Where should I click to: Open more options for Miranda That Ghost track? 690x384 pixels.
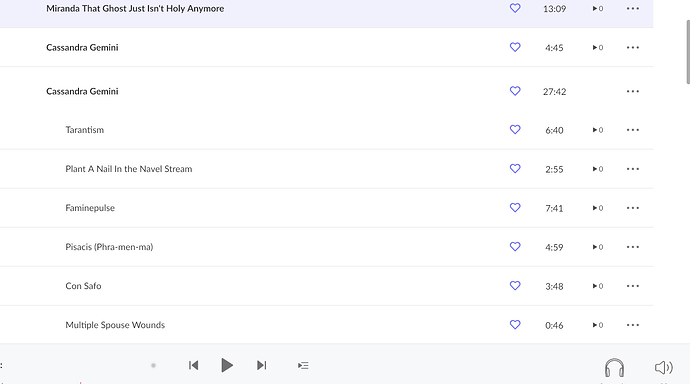point(633,8)
